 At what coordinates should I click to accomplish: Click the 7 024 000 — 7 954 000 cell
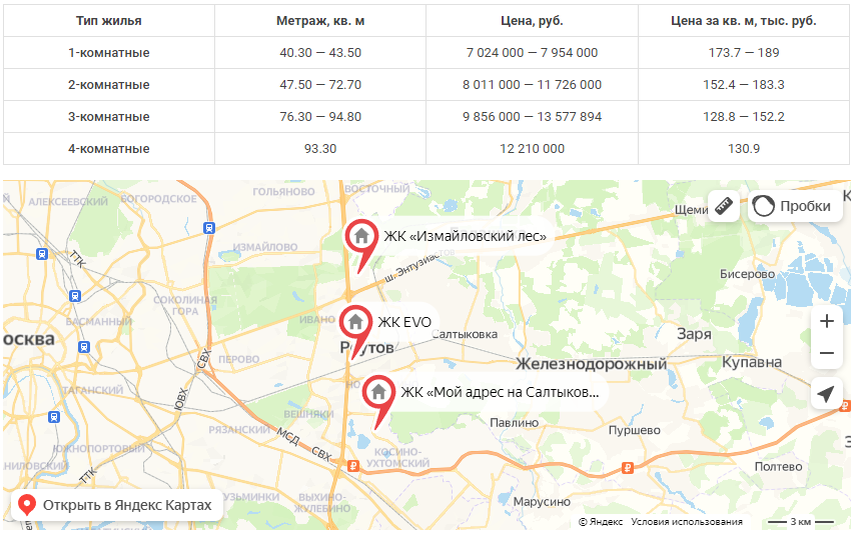click(532, 53)
